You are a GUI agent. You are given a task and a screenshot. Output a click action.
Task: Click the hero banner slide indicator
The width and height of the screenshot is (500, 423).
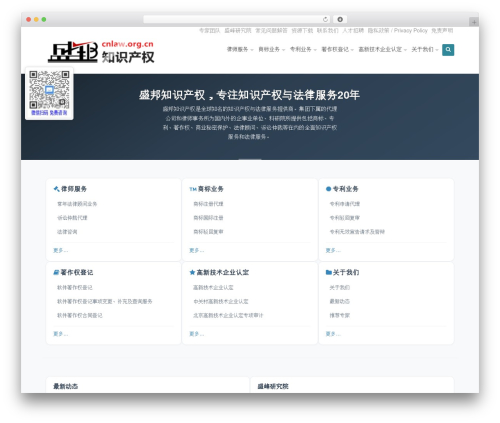coord(250,159)
